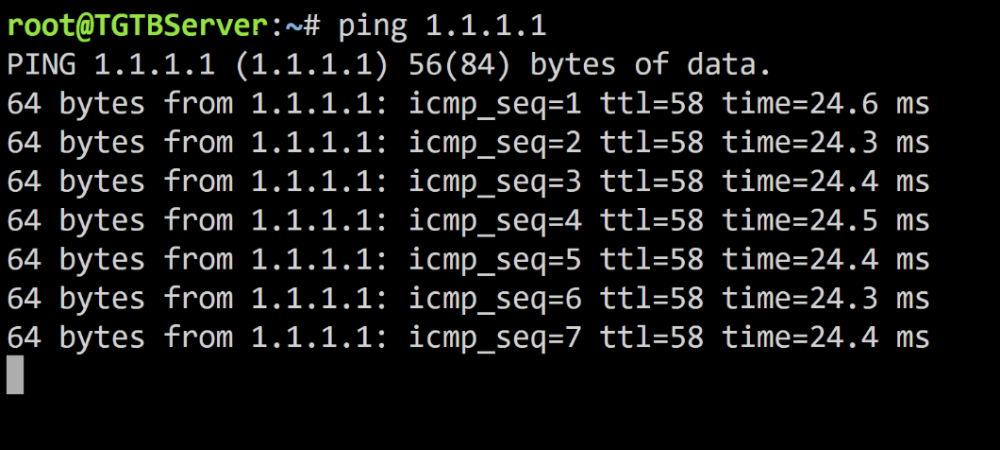
Task: Click the time=24.5 ms value
Action: click(x=826, y=221)
